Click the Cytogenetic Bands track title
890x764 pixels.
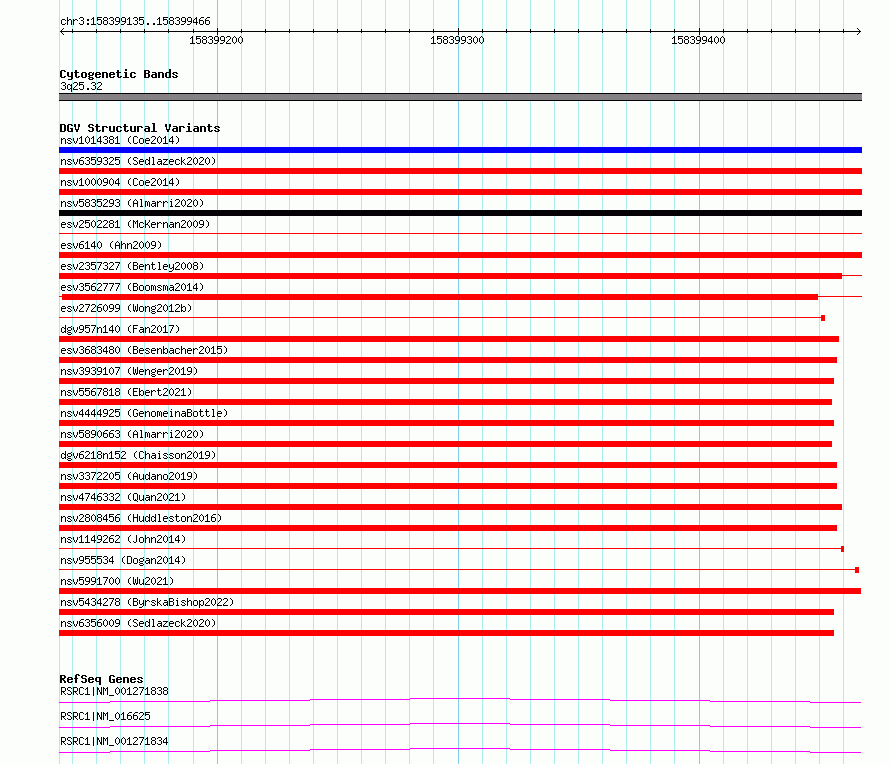pos(119,74)
